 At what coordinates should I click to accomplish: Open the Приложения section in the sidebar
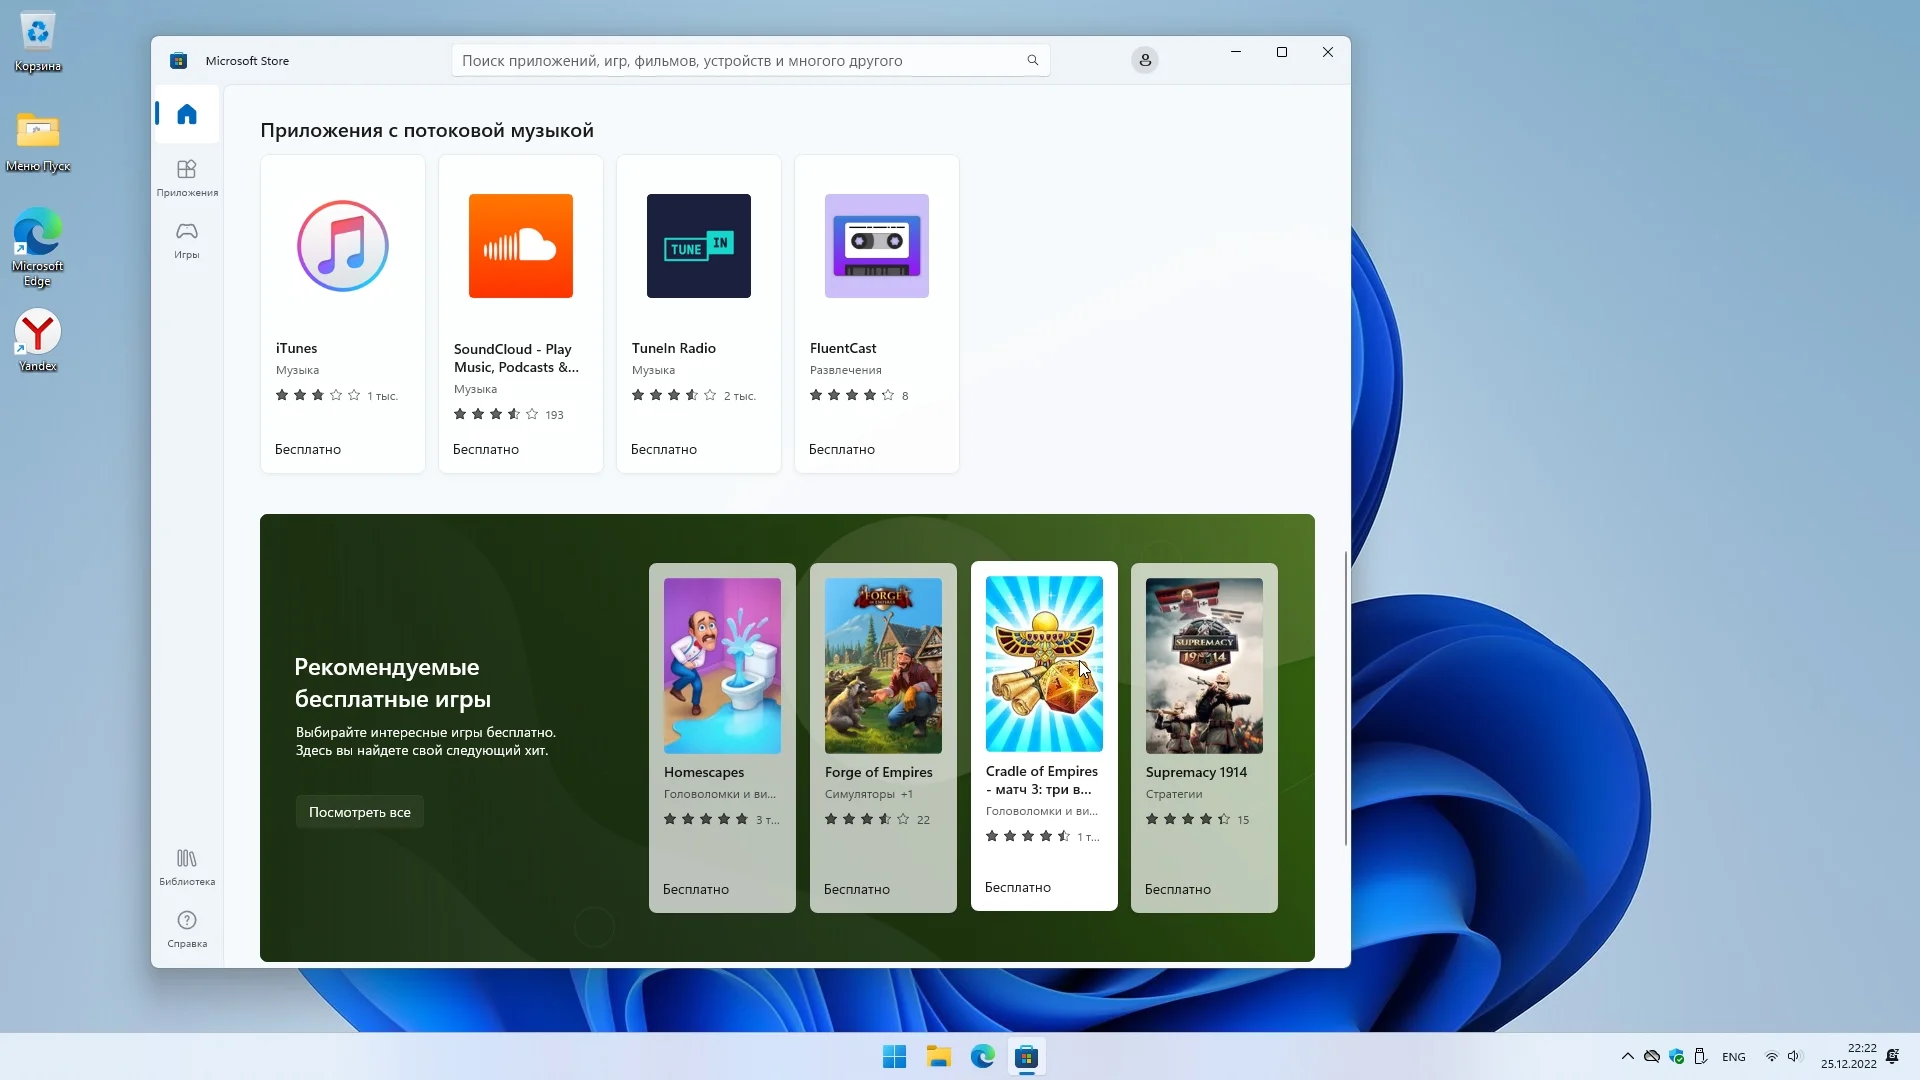pyautogui.click(x=187, y=177)
